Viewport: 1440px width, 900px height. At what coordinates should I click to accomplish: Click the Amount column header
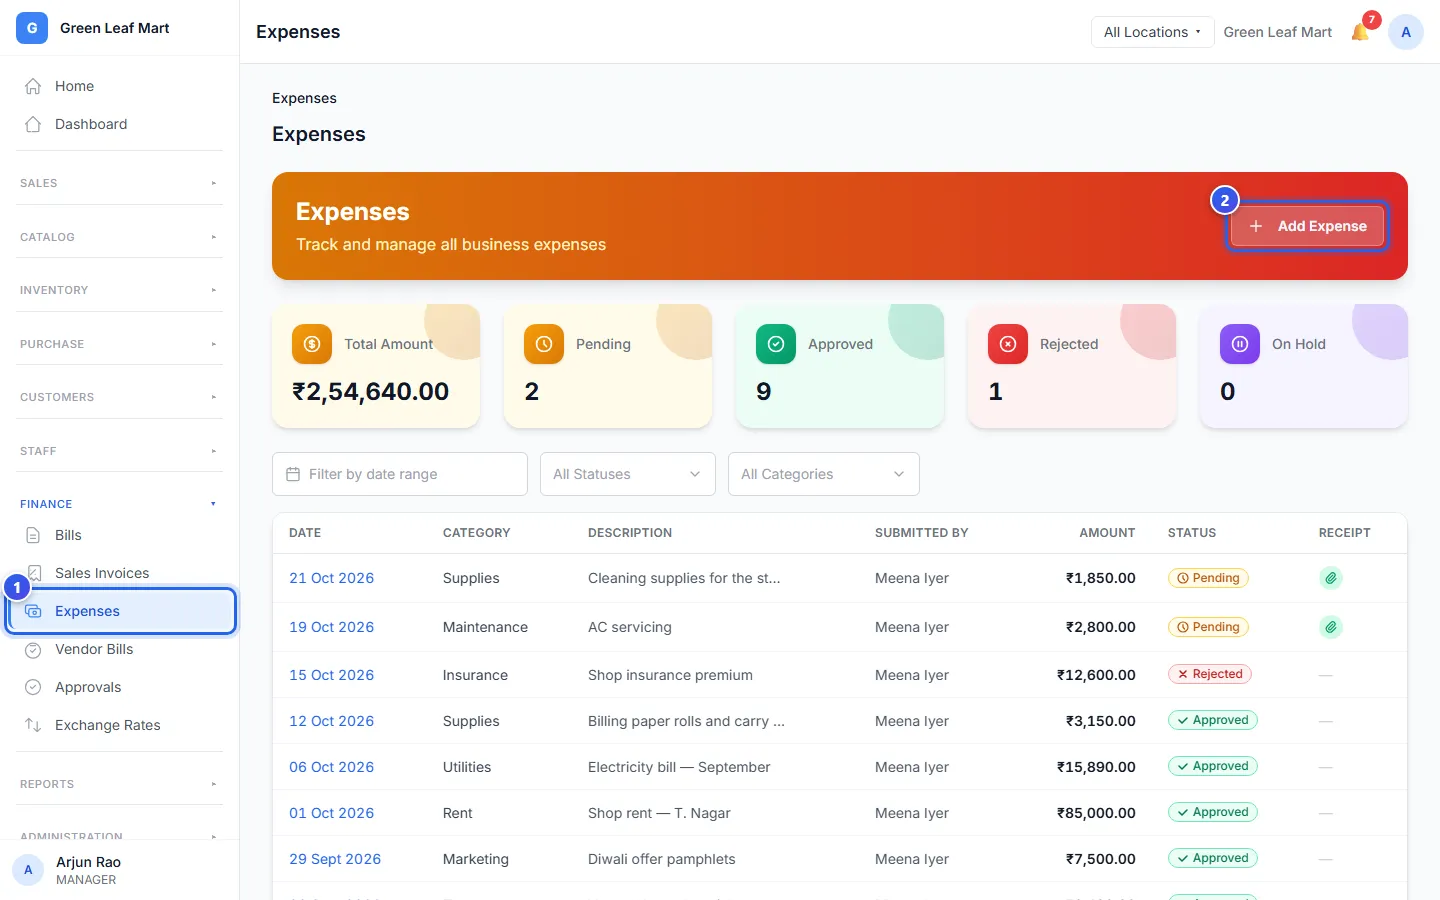click(1107, 533)
